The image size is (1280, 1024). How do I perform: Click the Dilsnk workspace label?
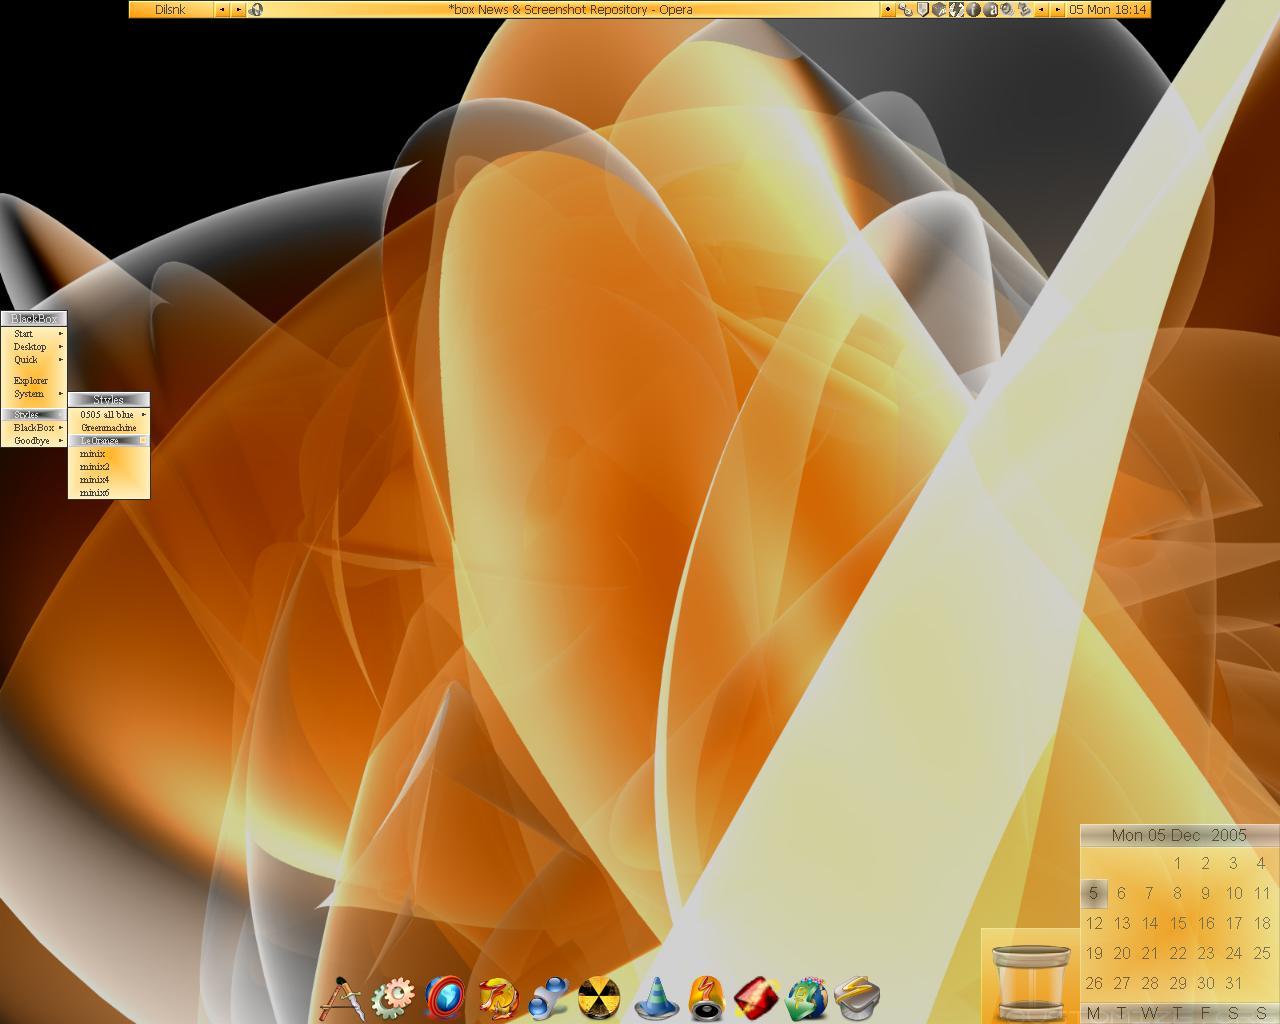click(170, 10)
